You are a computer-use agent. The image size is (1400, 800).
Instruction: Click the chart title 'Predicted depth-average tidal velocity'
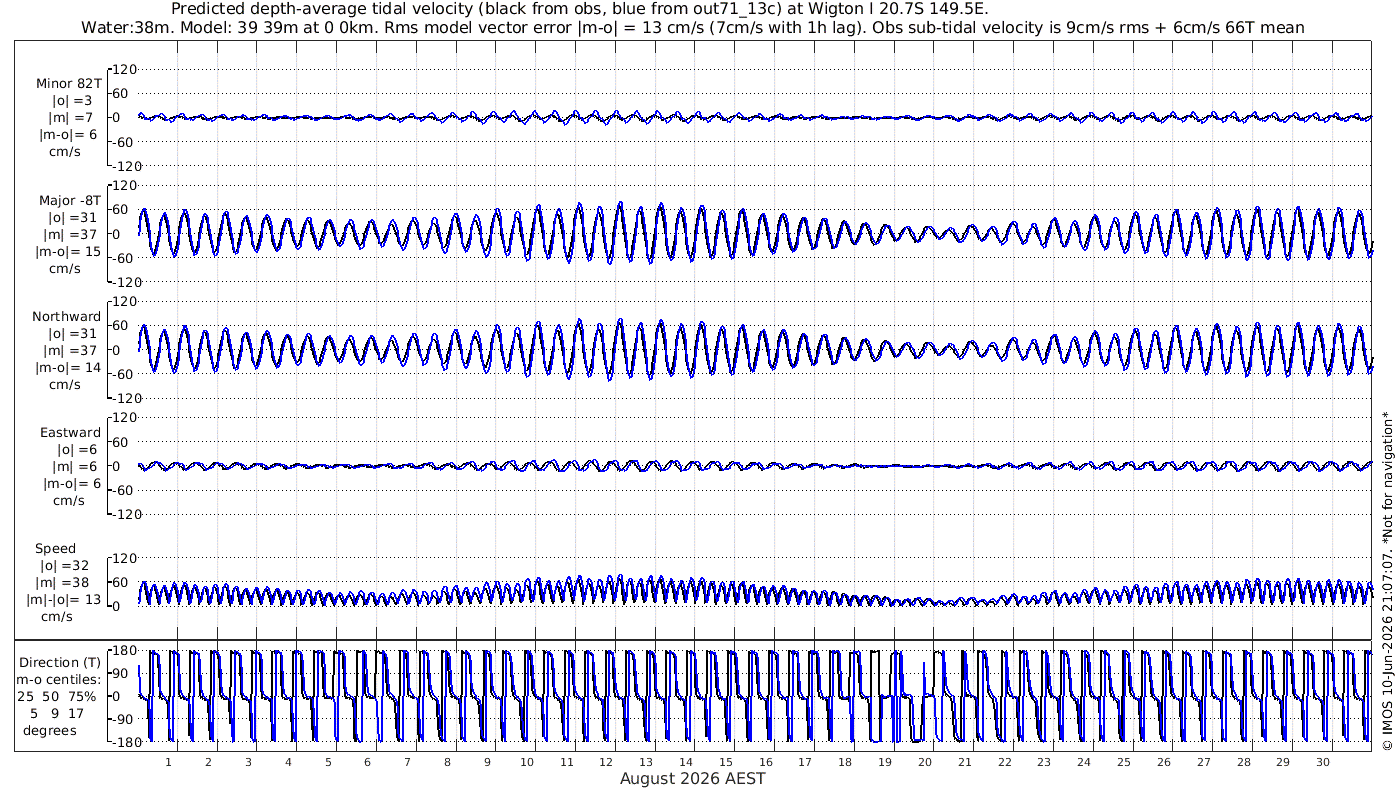point(323,9)
